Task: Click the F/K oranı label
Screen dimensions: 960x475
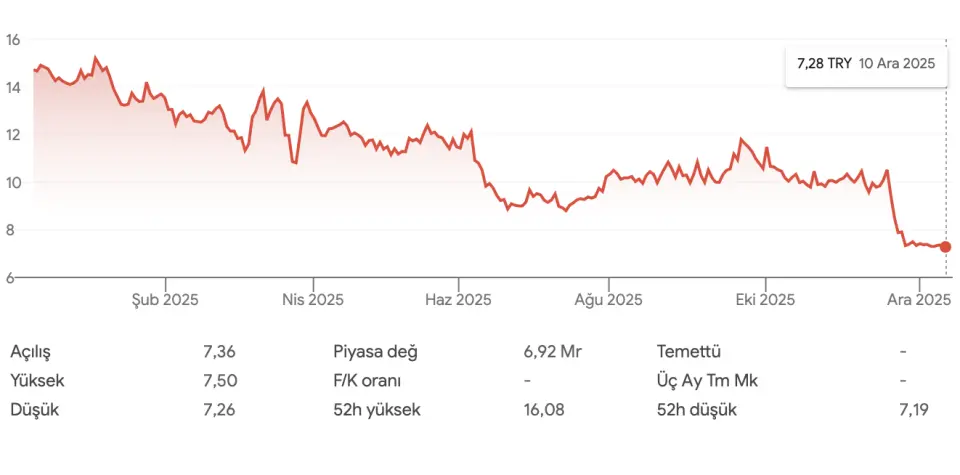Action: pos(370,381)
